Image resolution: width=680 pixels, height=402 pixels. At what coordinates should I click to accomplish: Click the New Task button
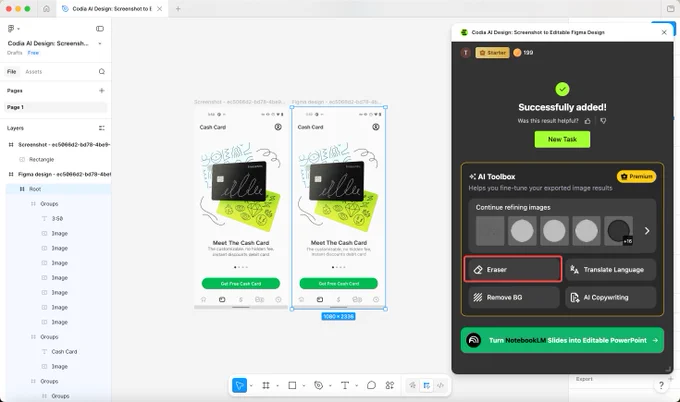[562, 139]
